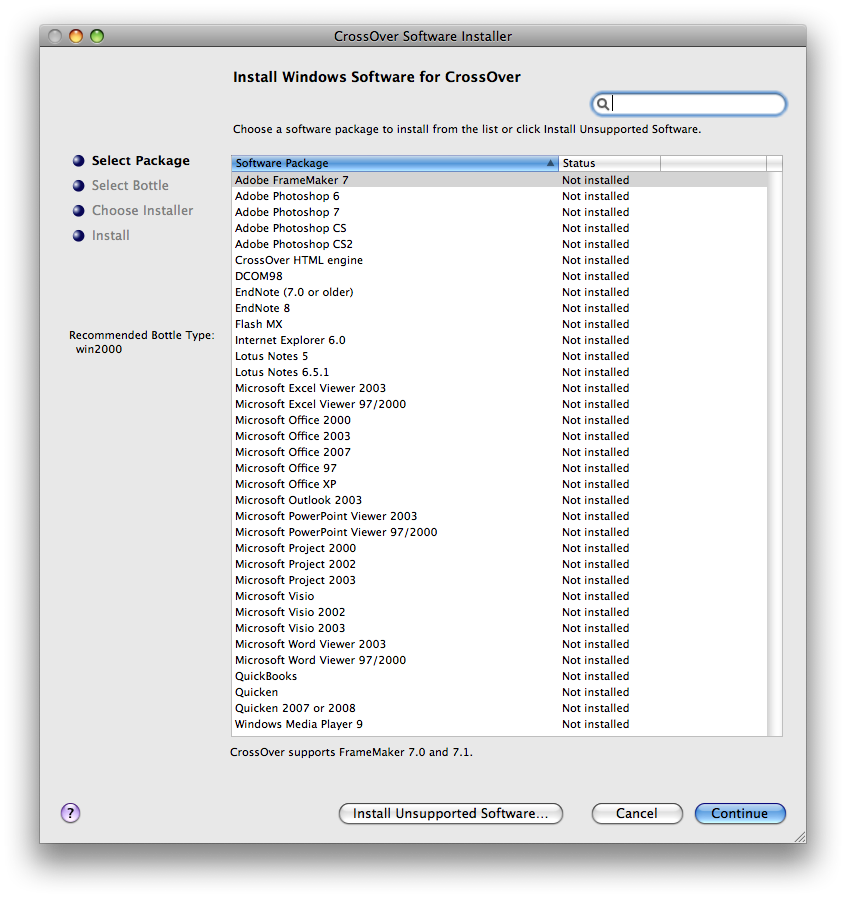This screenshot has width=846, height=898.
Task: Select Microsoft Office 2007 package
Action: (x=293, y=452)
